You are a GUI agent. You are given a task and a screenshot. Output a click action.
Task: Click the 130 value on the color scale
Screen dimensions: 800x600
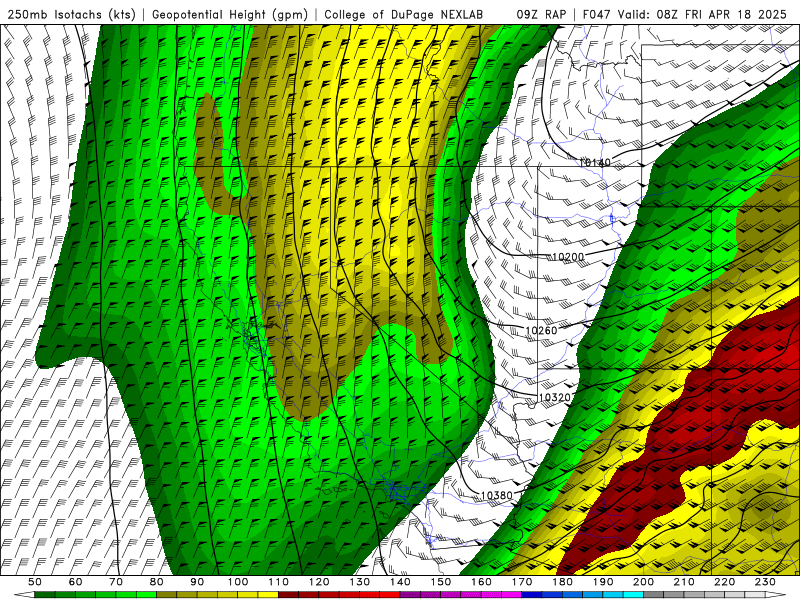click(x=359, y=582)
